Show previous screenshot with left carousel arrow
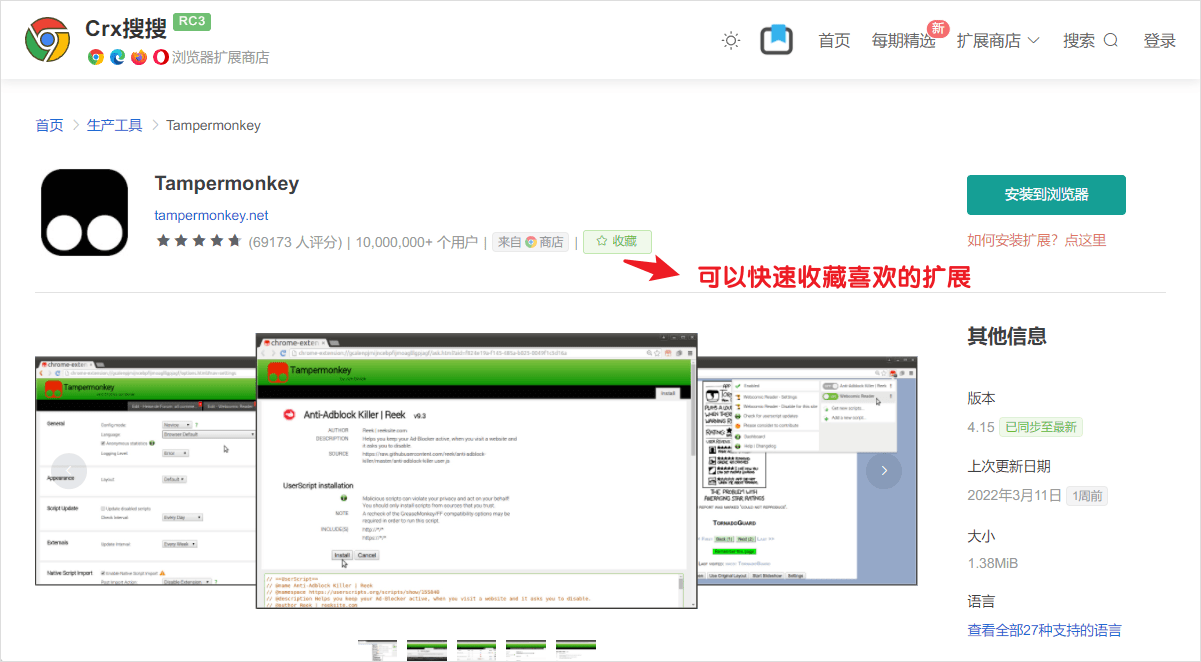 (x=69, y=470)
